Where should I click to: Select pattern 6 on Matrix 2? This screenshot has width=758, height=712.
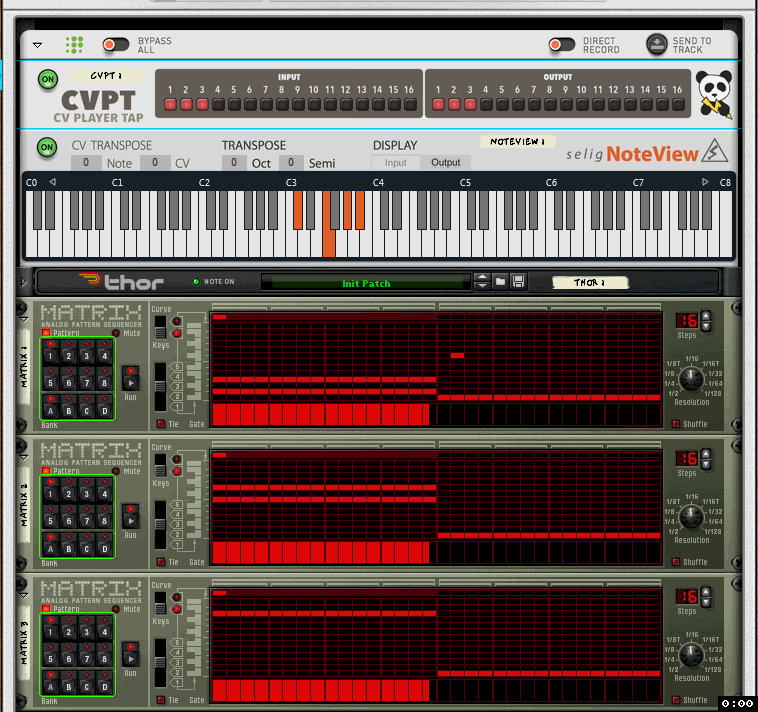pyautogui.click(x=69, y=516)
